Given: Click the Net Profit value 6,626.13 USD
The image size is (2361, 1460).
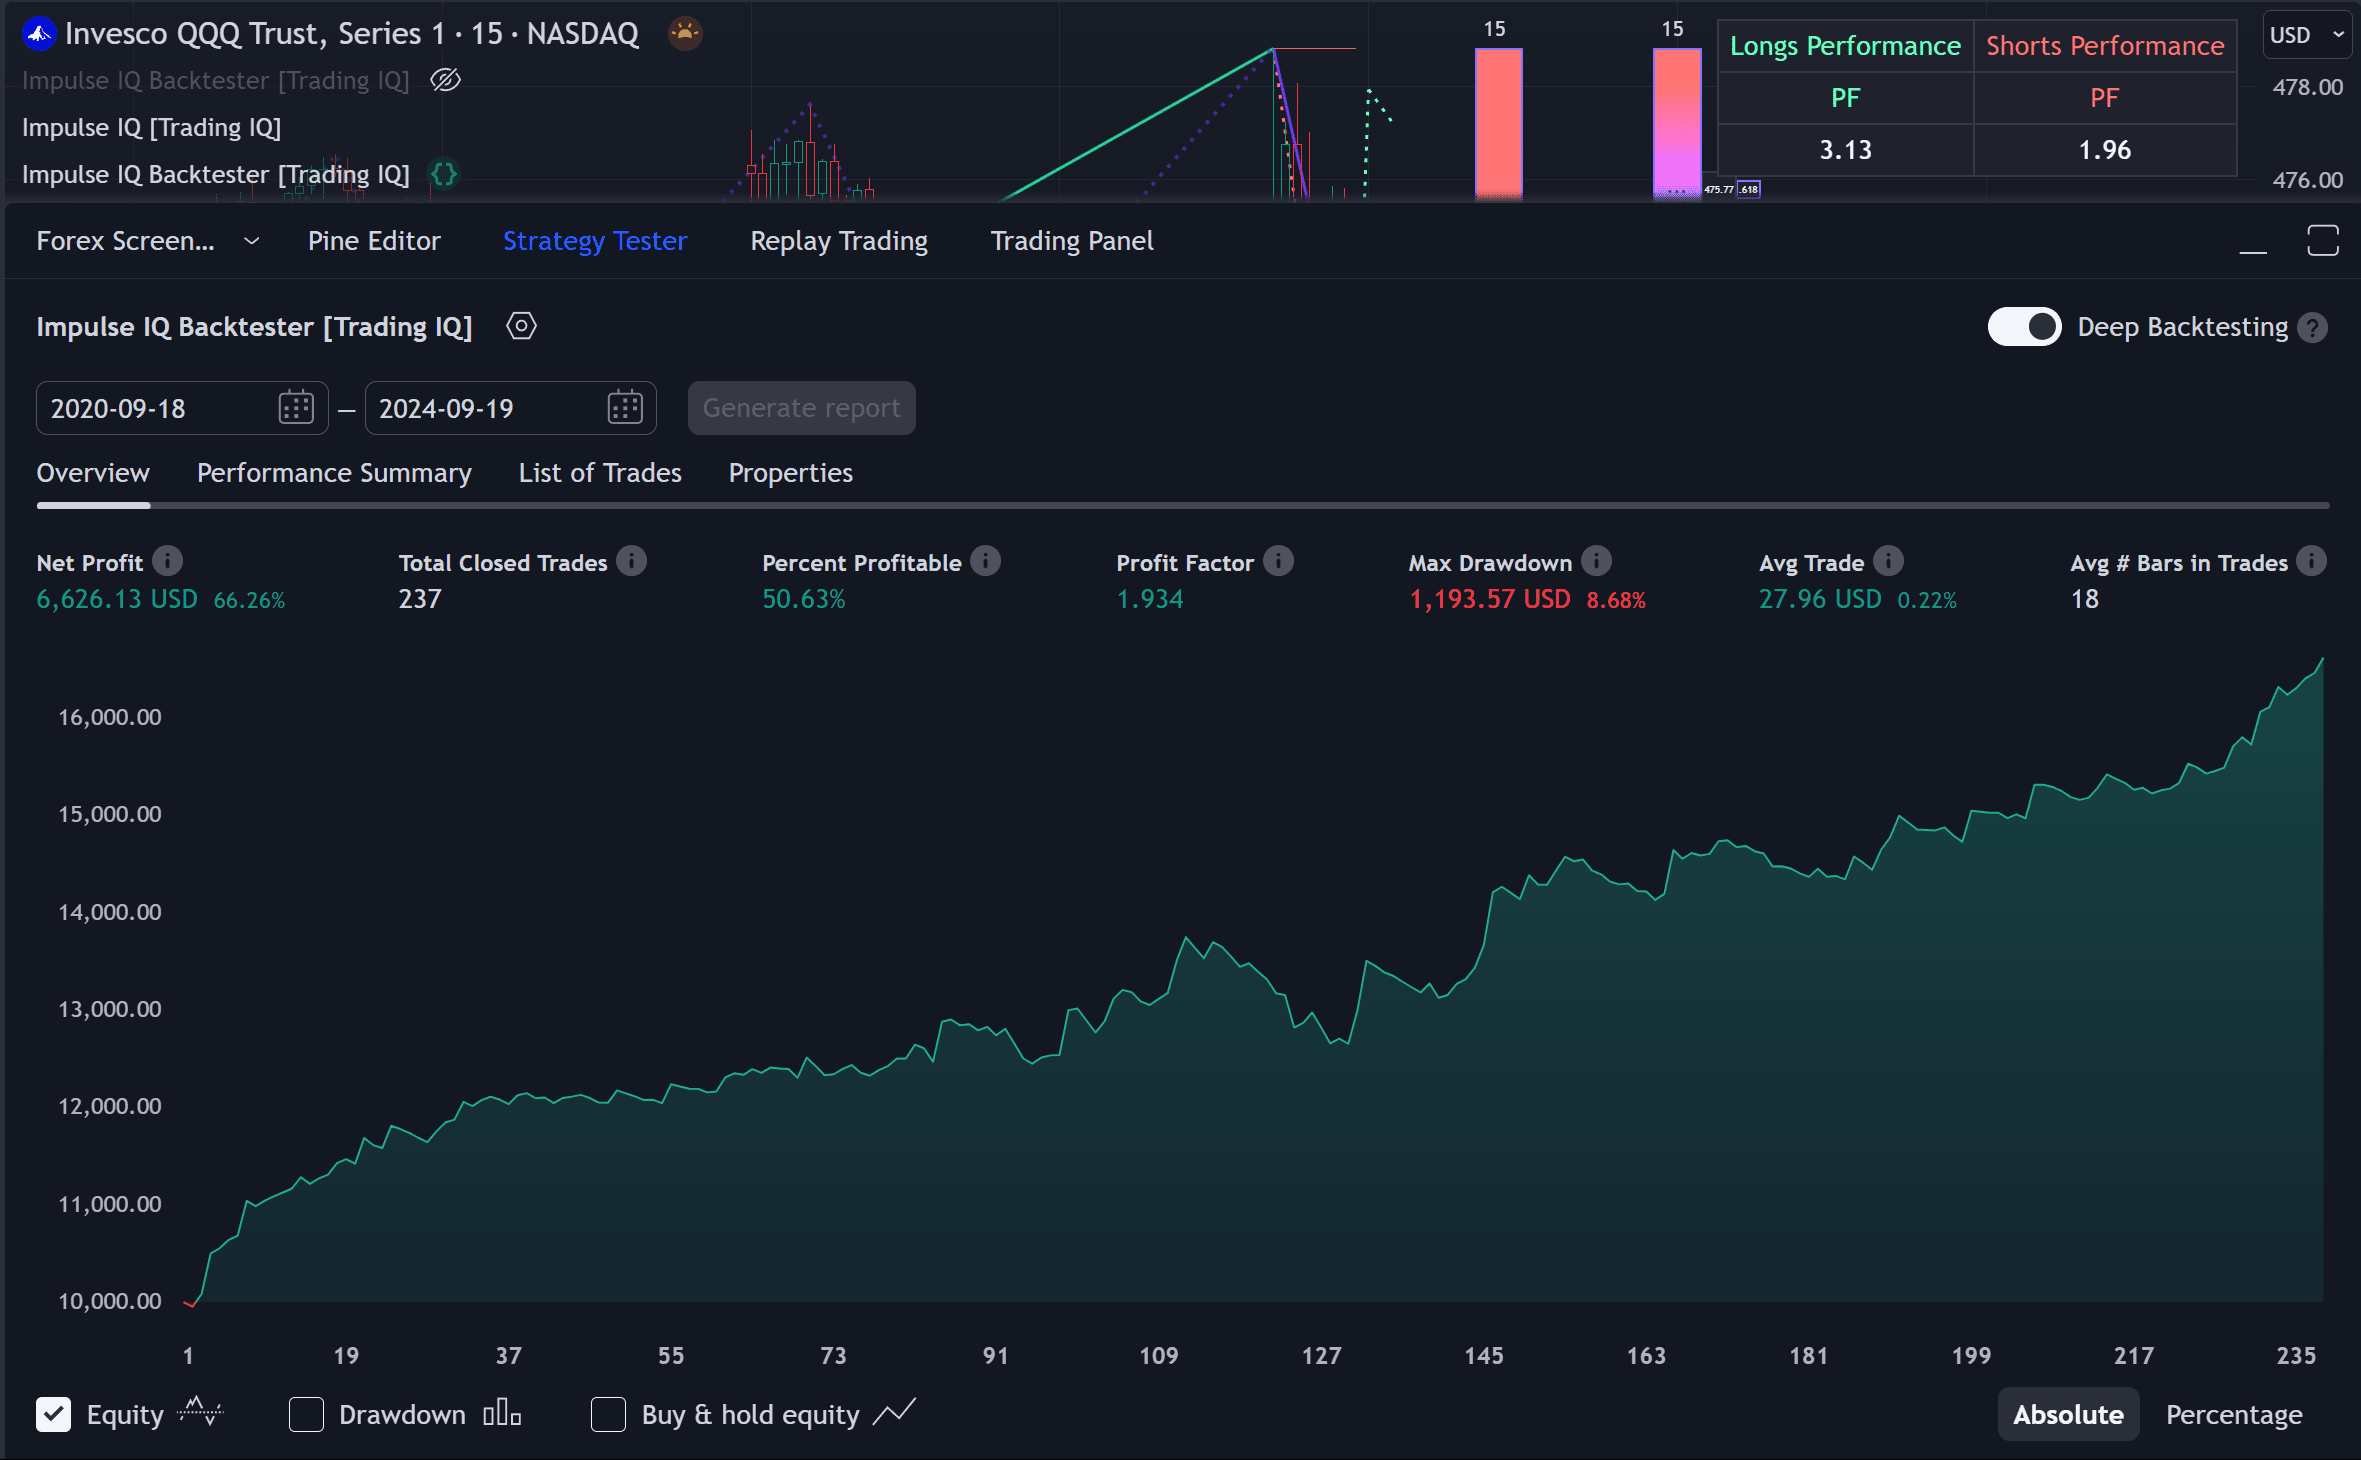Looking at the screenshot, I should (117, 599).
